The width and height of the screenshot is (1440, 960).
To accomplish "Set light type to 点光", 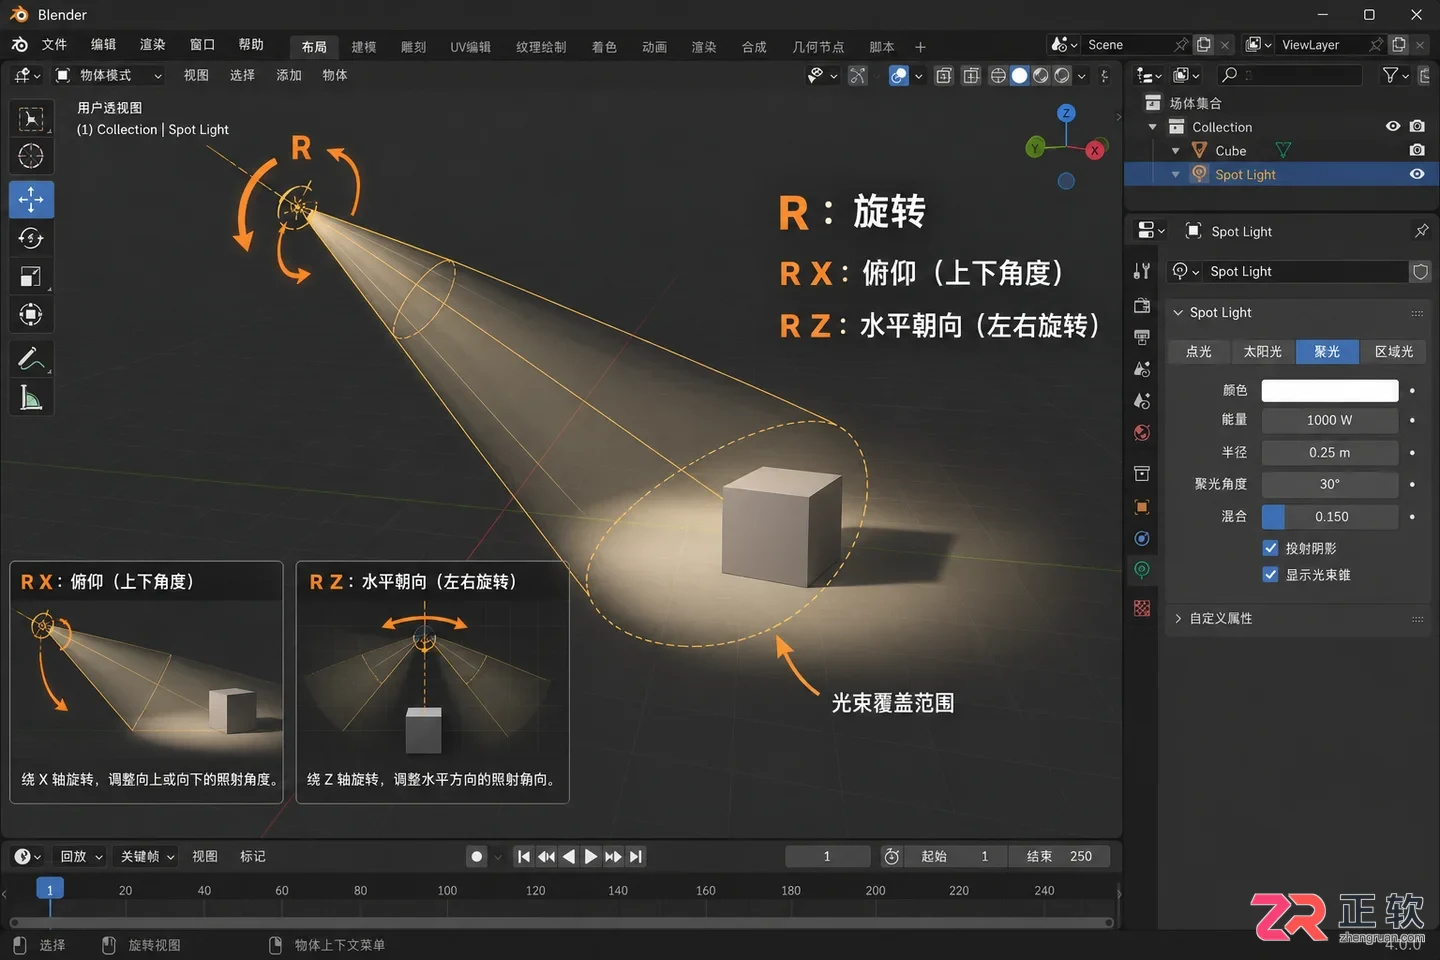I will (1199, 352).
